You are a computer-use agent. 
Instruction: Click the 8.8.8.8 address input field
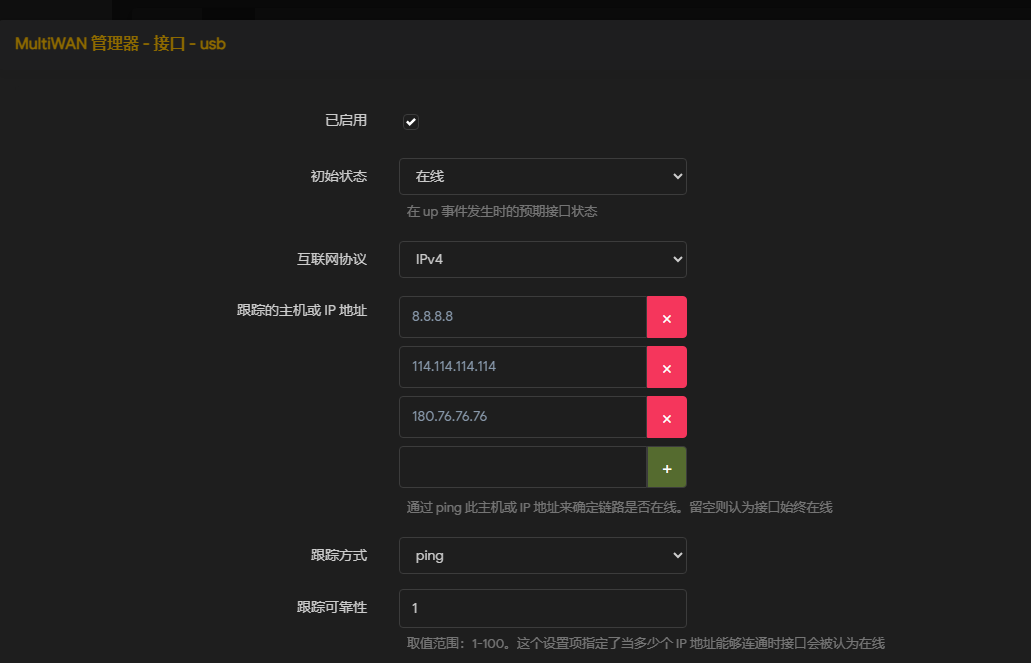[x=522, y=317]
